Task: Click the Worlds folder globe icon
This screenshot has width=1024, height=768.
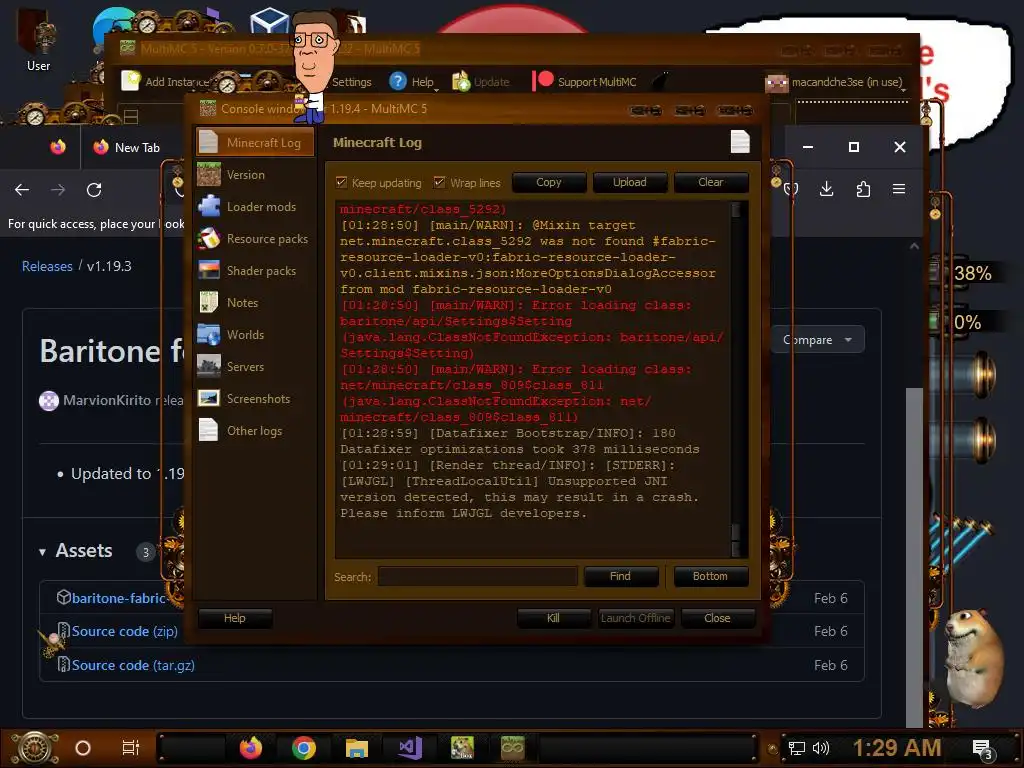Action: (x=209, y=334)
